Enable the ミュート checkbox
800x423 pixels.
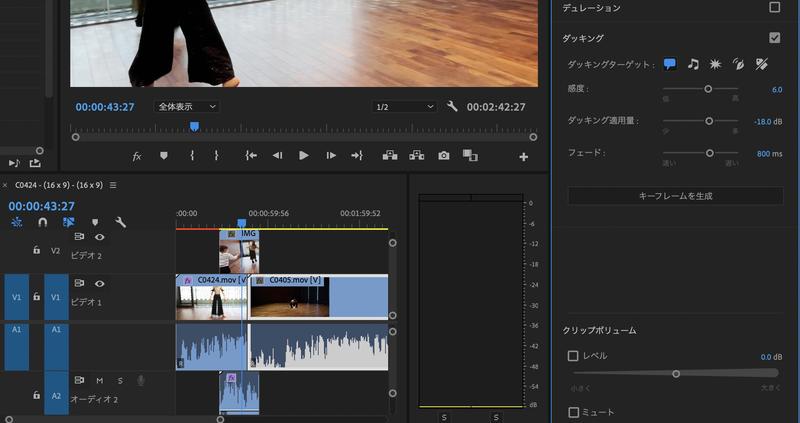click(x=573, y=412)
